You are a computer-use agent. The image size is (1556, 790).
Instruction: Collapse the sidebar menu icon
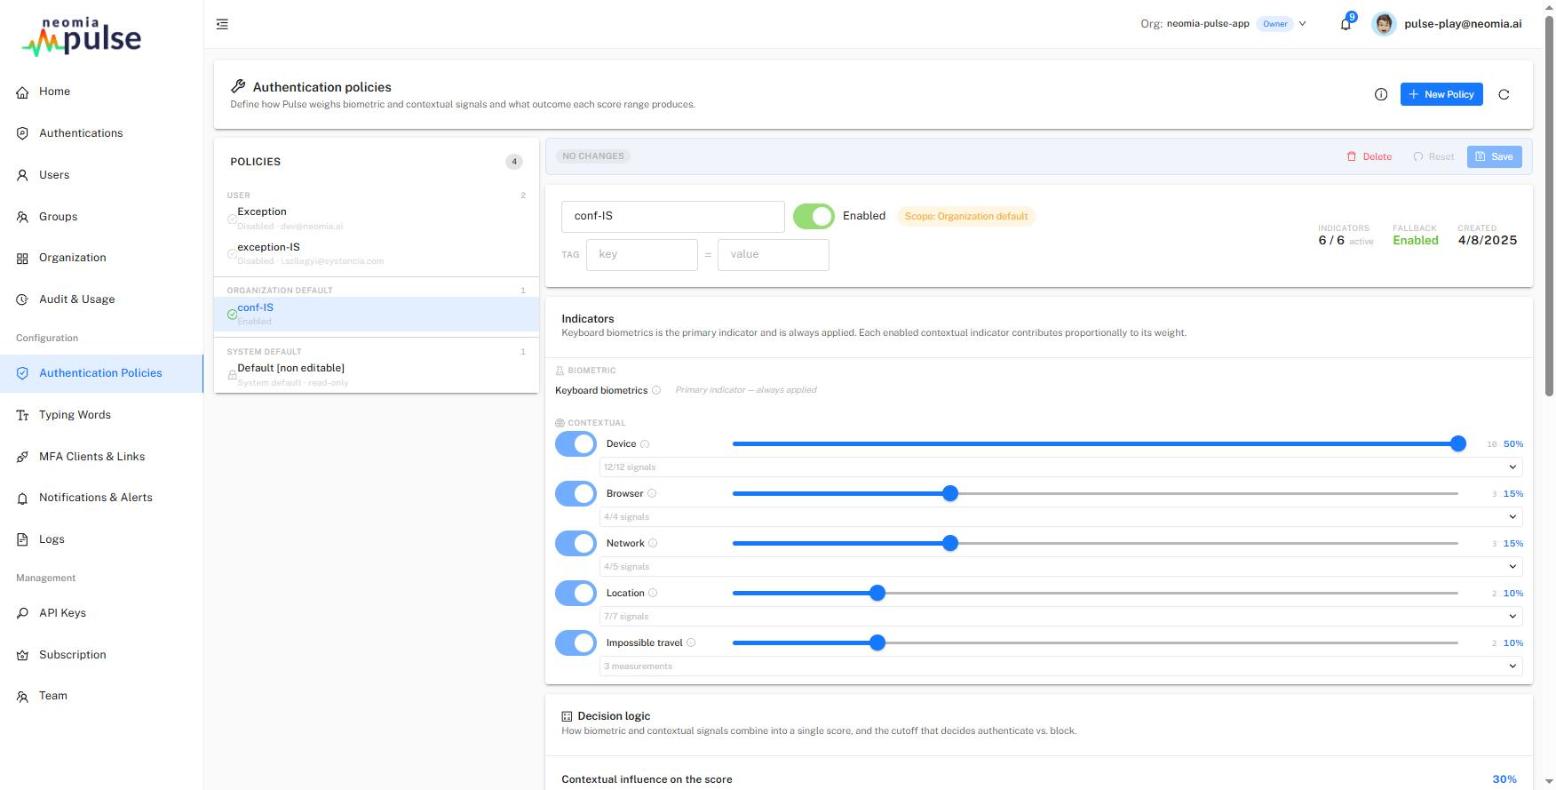222,24
